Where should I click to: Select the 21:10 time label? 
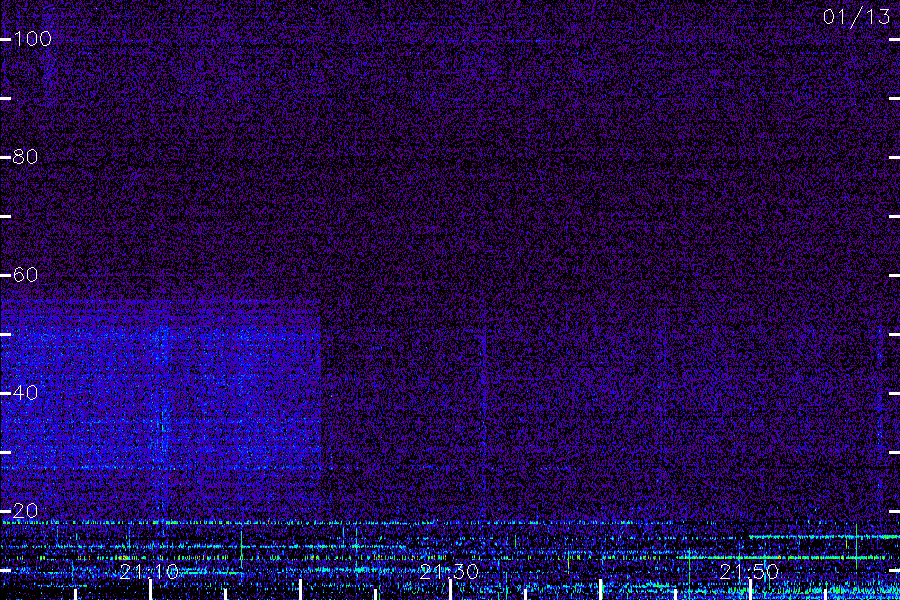point(150,572)
